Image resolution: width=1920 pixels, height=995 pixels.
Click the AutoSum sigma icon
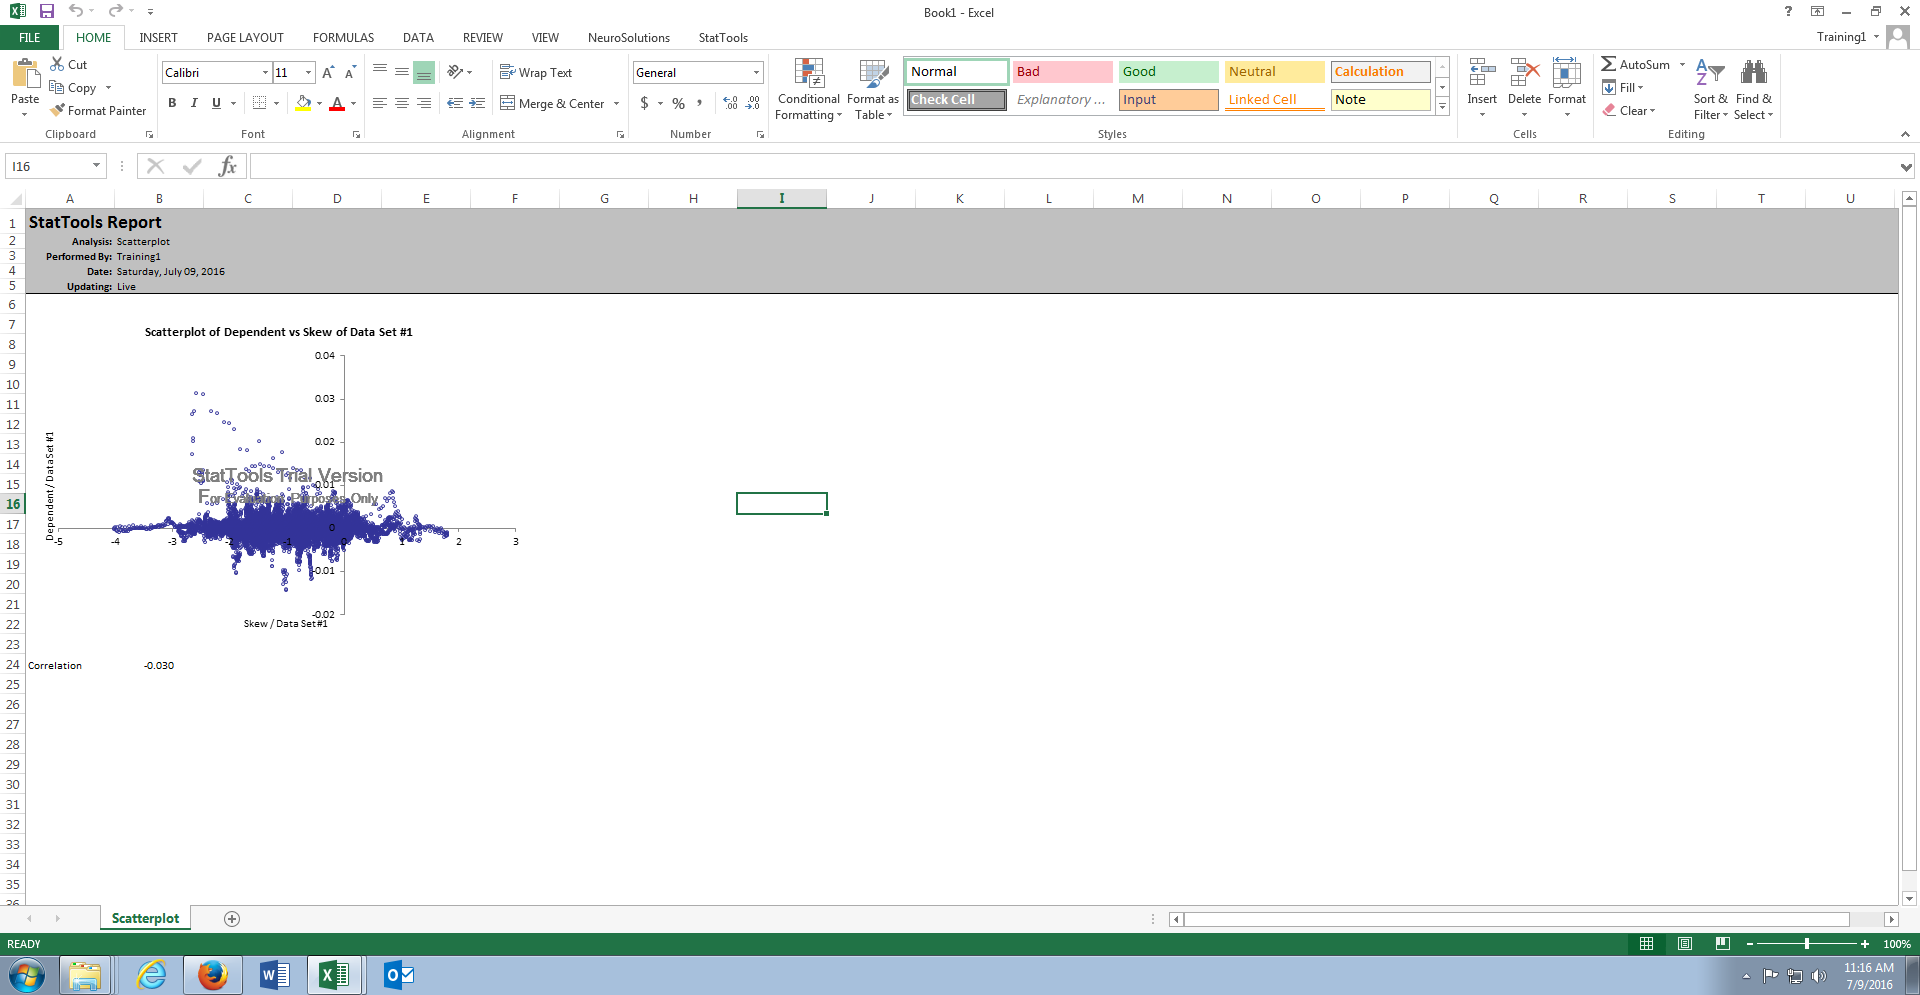click(x=1608, y=64)
